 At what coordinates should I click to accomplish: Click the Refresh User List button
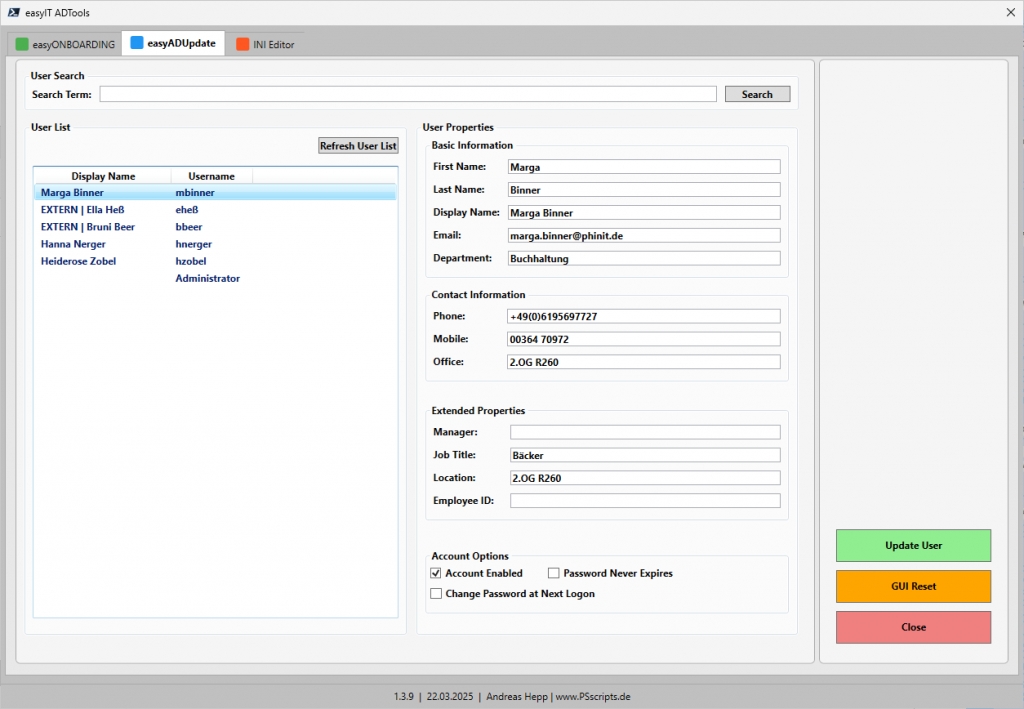[x=358, y=146]
